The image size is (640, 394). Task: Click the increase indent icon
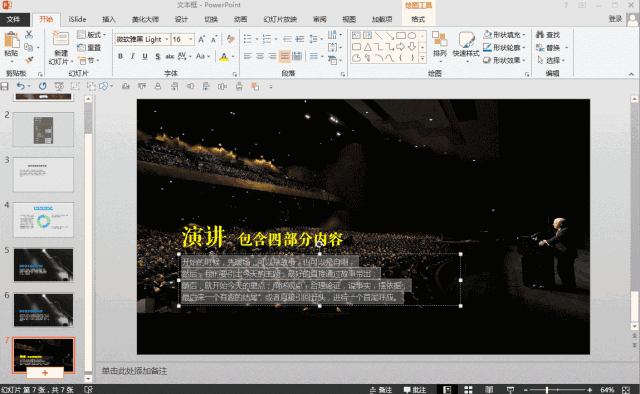(x=300, y=39)
